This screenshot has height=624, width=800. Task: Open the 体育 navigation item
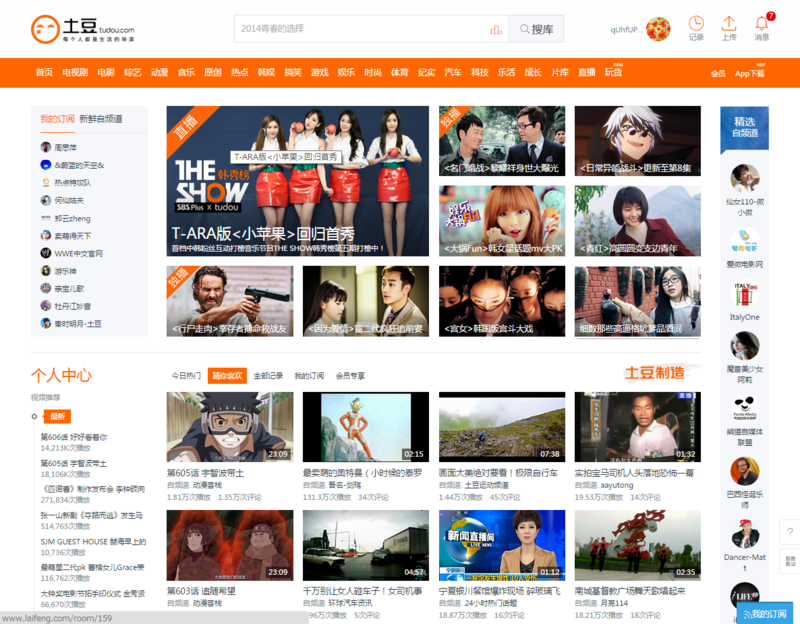pos(399,72)
